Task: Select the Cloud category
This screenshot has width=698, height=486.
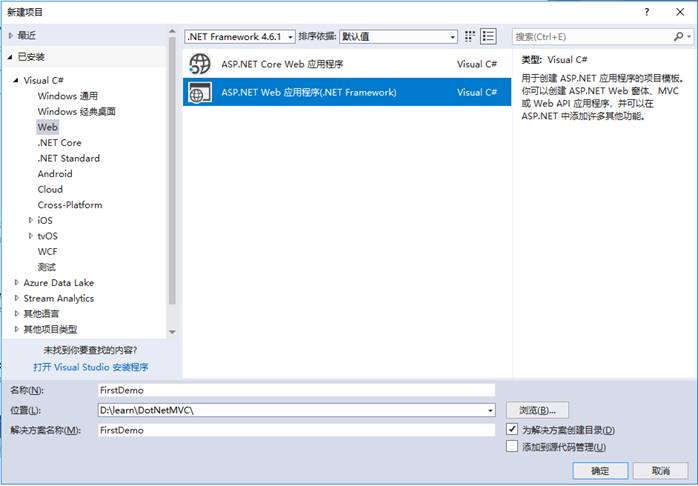Action: (50, 189)
